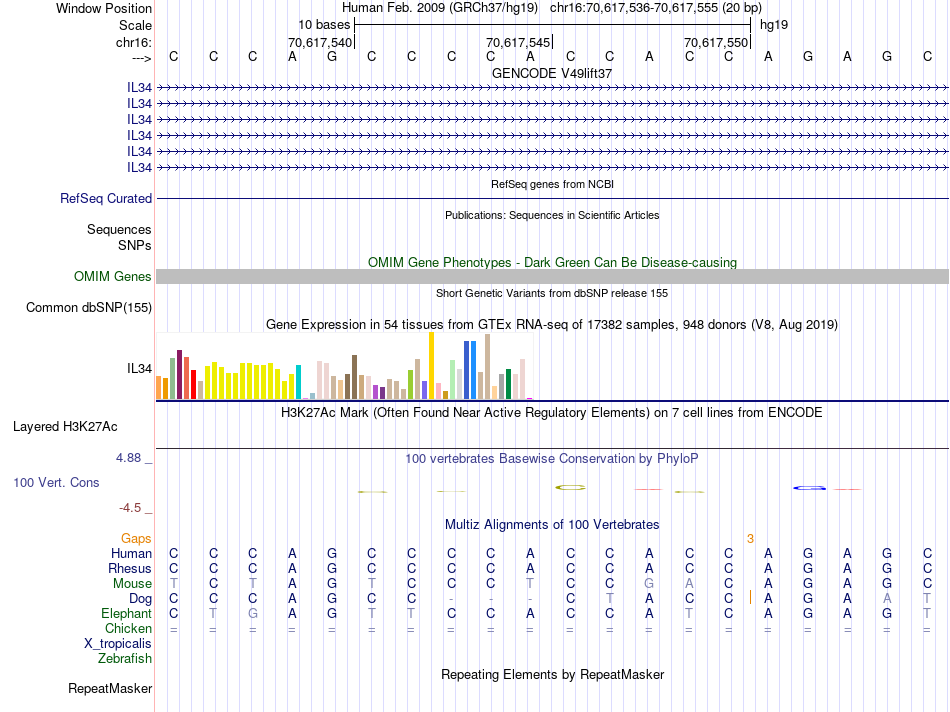Select the Chicken alignment row label

coord(128,629)
